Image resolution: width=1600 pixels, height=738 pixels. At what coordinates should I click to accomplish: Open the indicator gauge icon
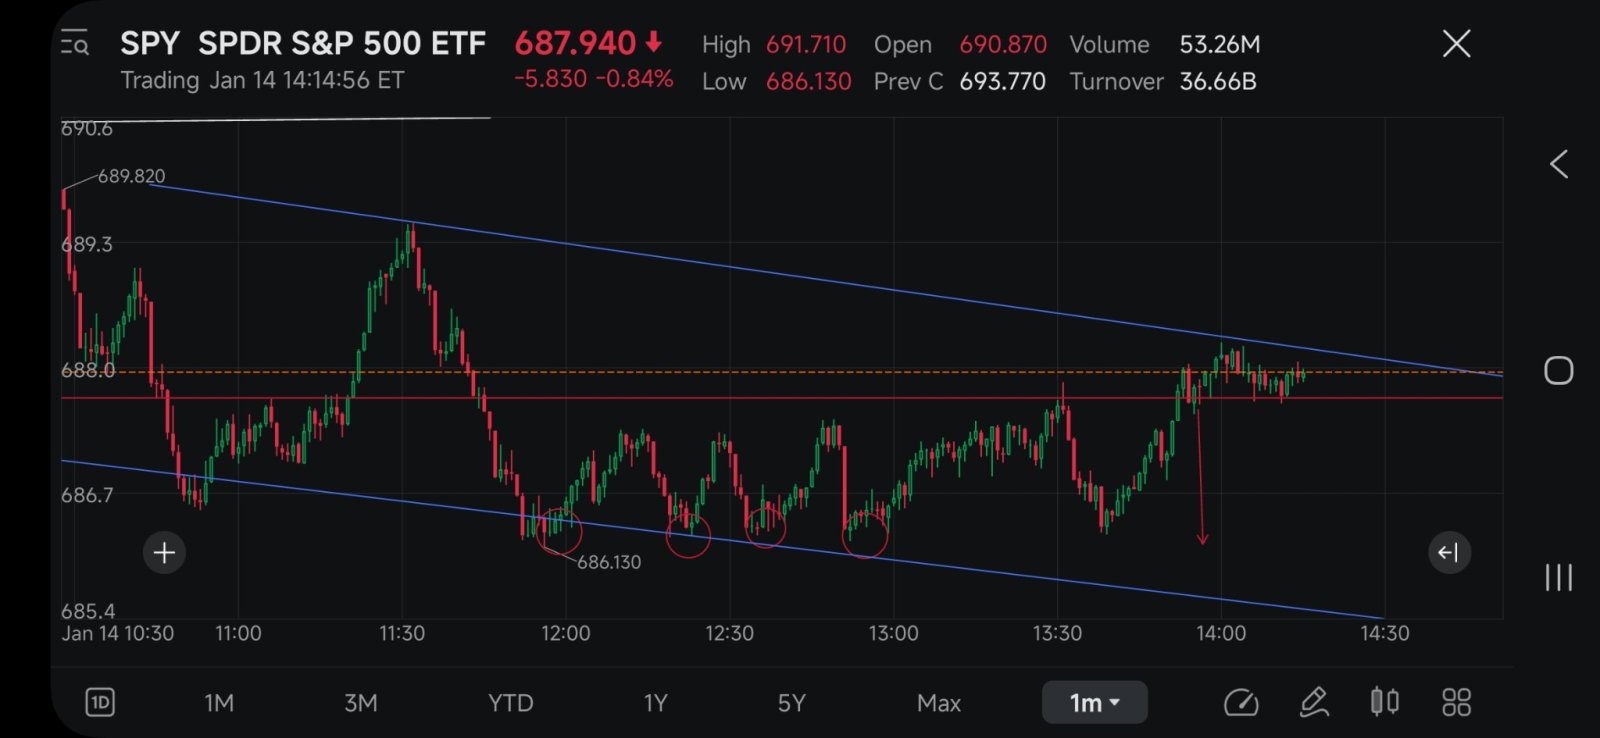click(1241, 703)
